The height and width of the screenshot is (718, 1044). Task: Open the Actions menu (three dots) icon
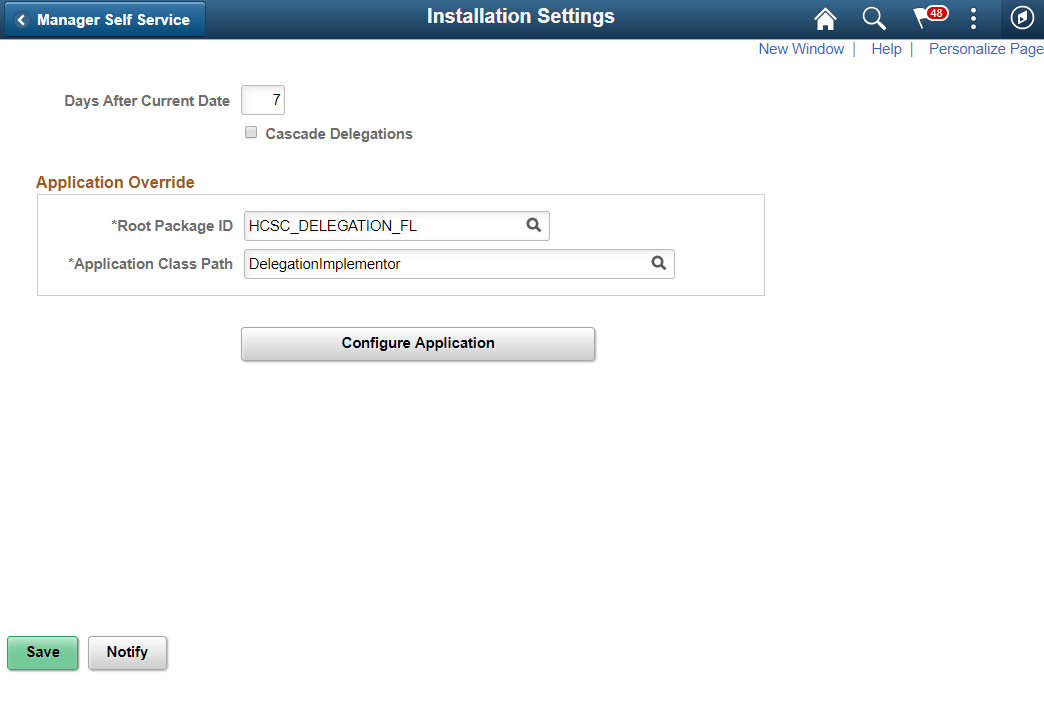tap(973, 18)
